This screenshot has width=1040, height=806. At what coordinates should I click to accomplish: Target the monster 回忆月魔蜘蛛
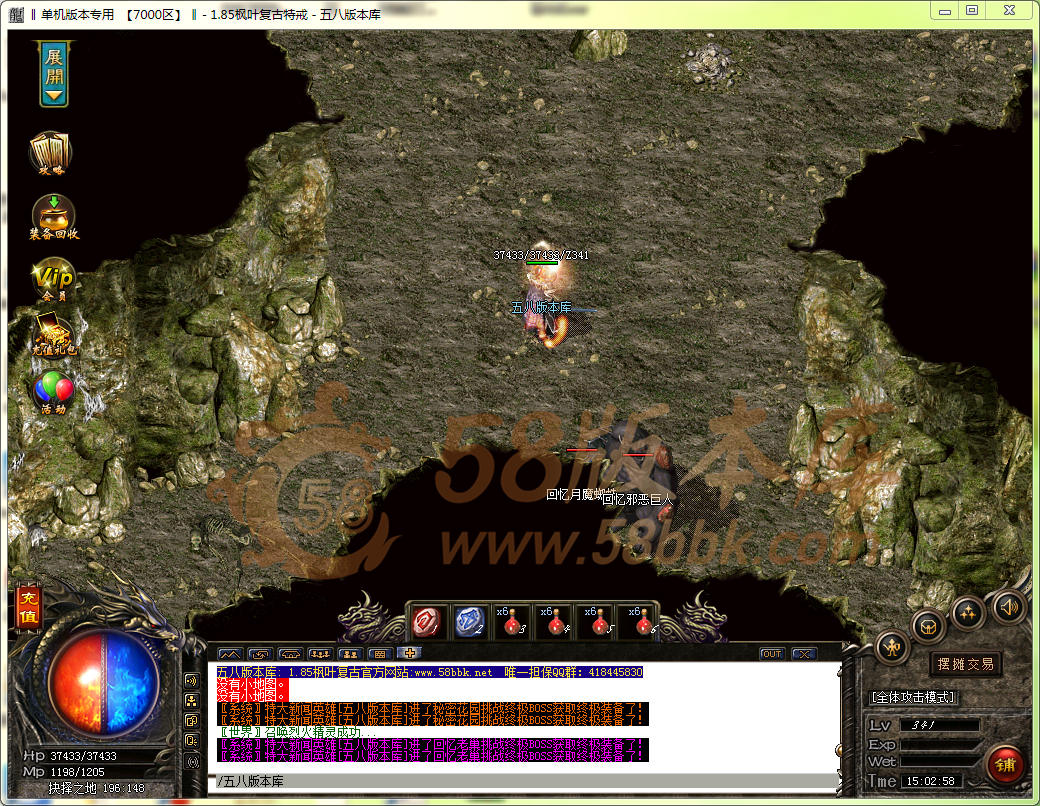coord(581,494)
